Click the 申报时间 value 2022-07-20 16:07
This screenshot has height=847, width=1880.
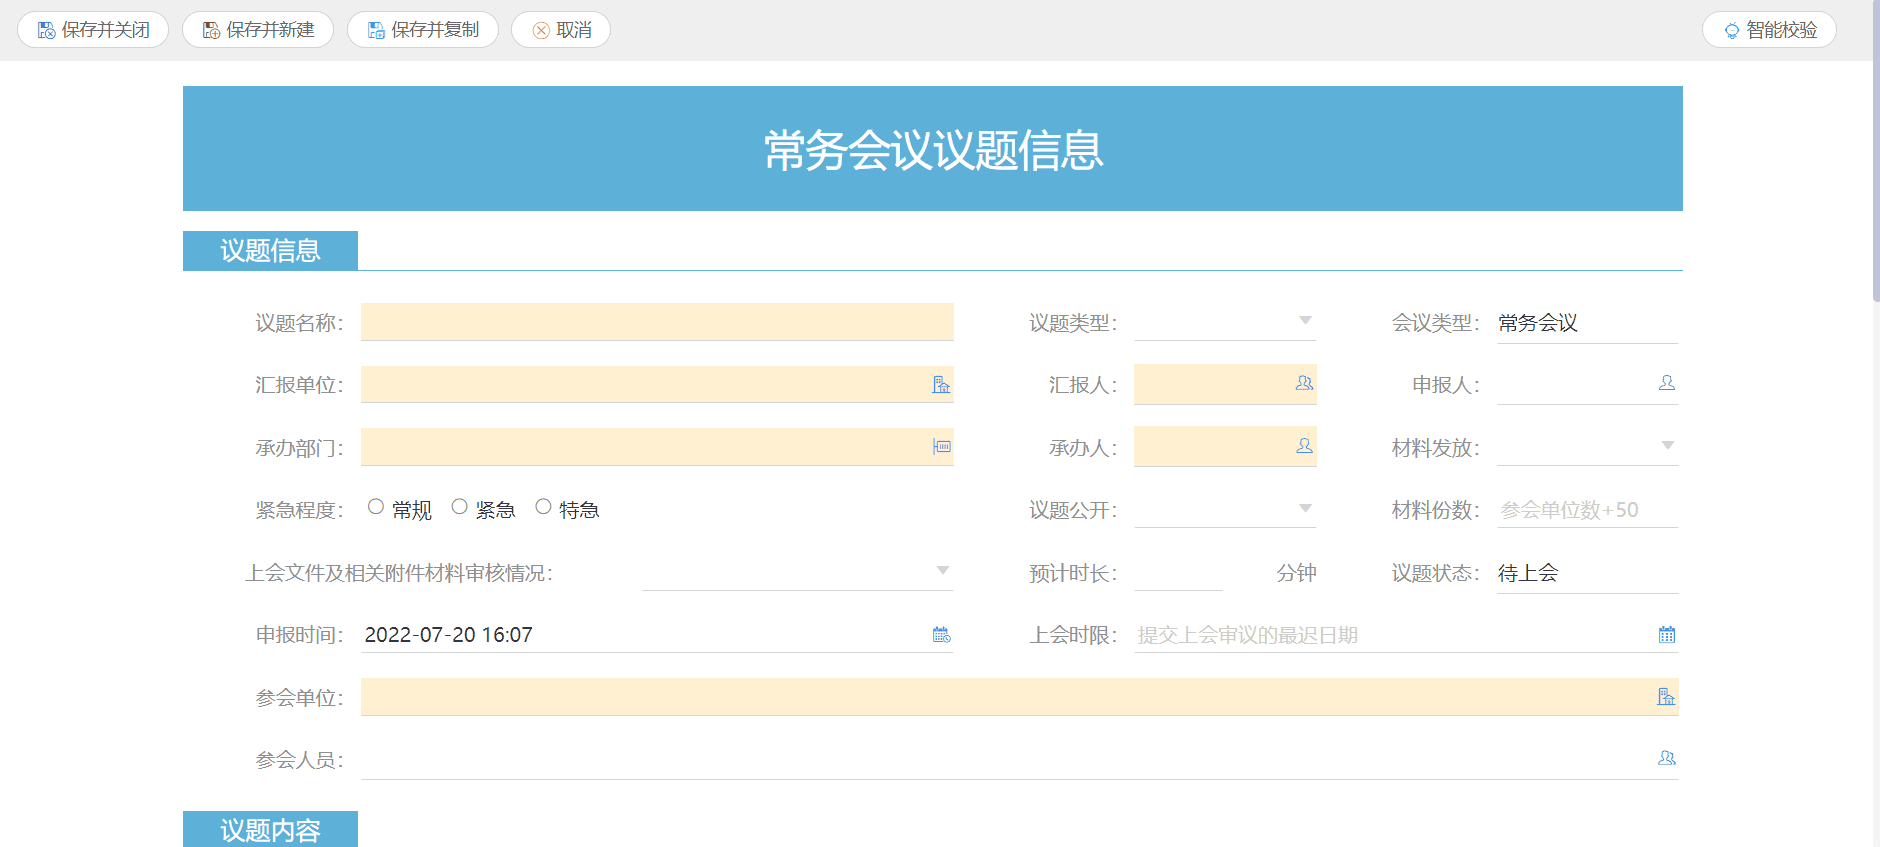coord(448,635)
